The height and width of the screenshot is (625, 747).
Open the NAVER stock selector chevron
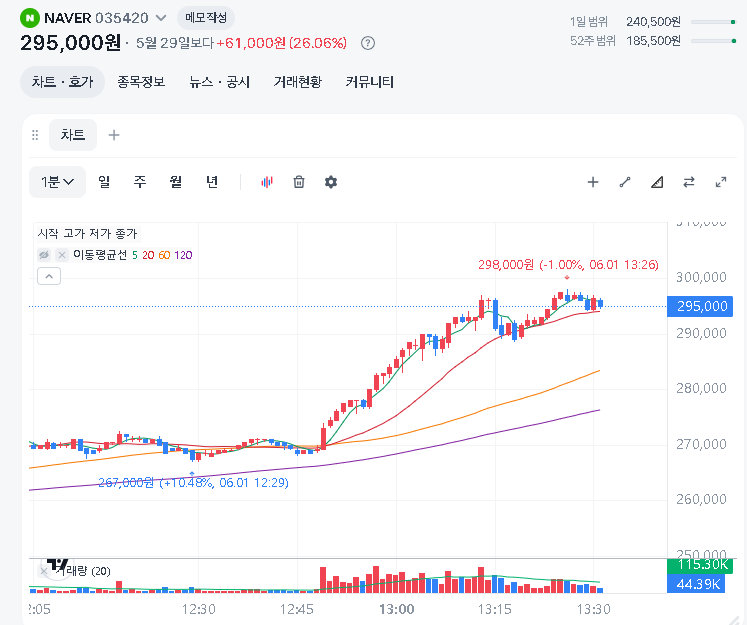(161, 18)
